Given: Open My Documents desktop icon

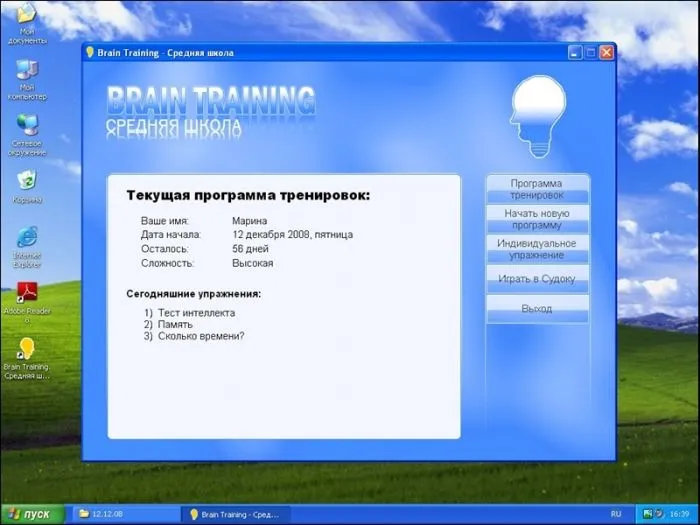Looking at the screenshot, I should (27, 22).
